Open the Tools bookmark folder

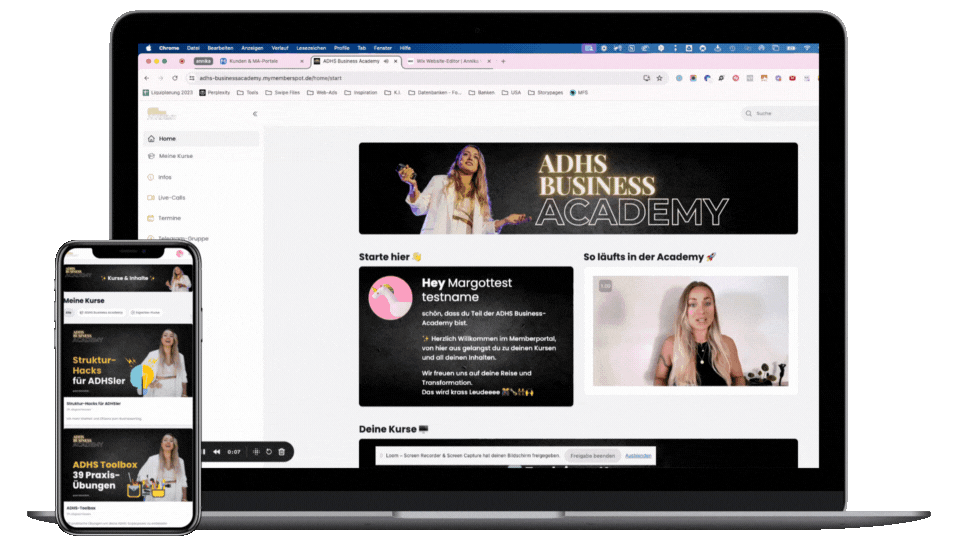click(248, 93)
